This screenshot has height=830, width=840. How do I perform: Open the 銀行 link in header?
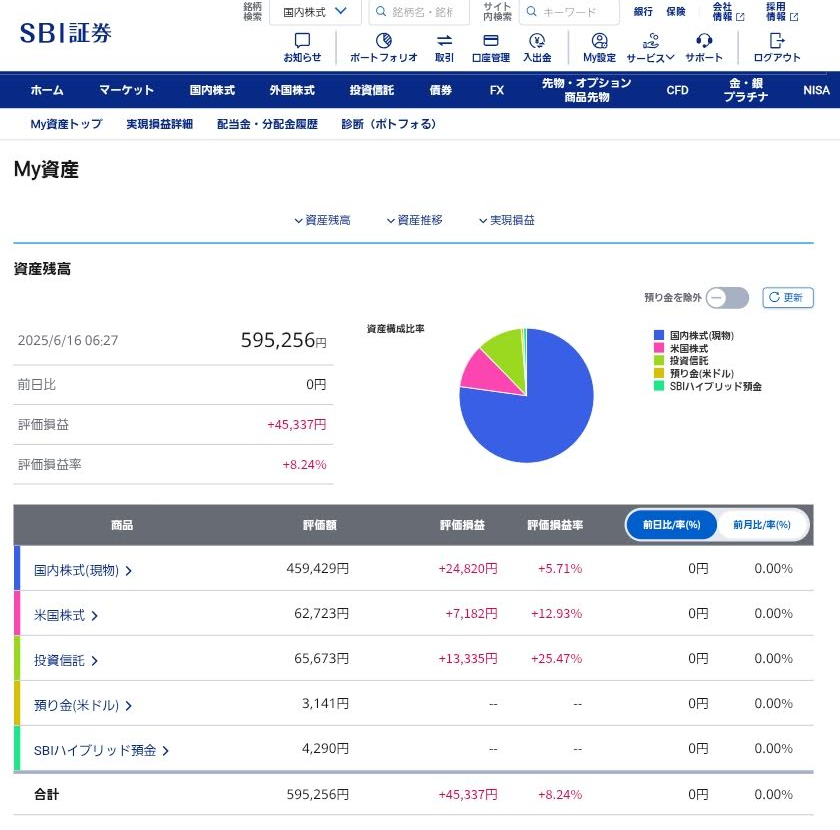pyautogui.click(x=643, y=11)
